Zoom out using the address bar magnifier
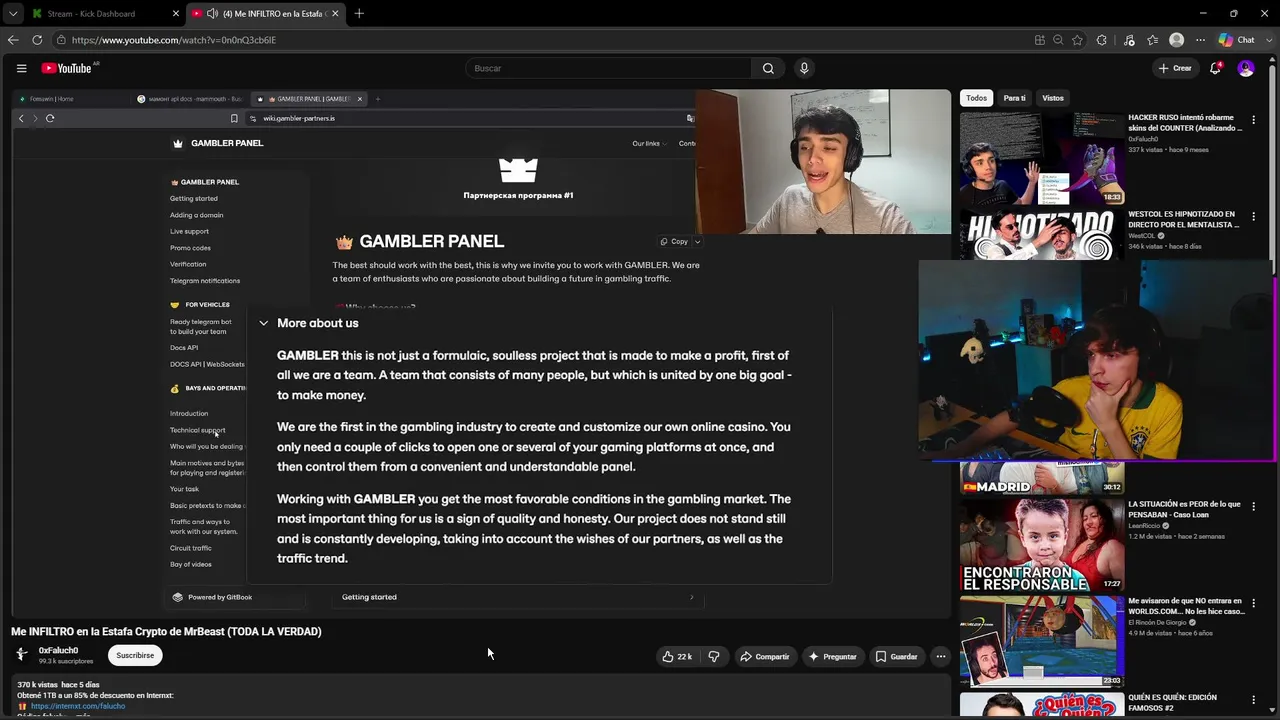This screenshot has height=720, width=1280. [x=1058, y=40]
